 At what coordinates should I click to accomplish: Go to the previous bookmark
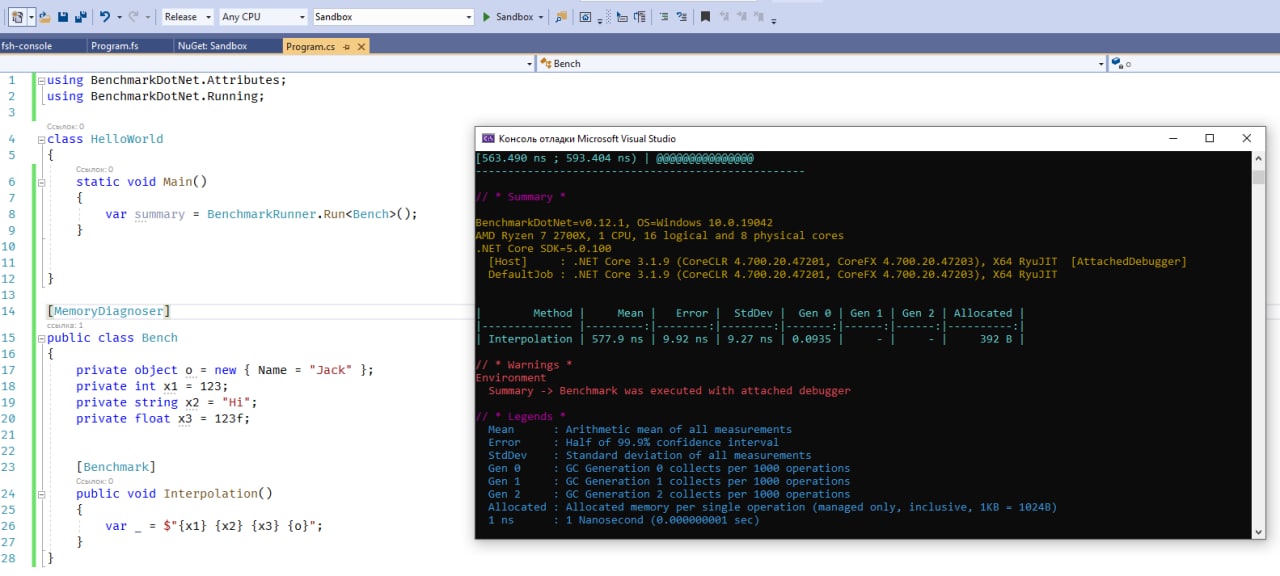tap(725, 16)
